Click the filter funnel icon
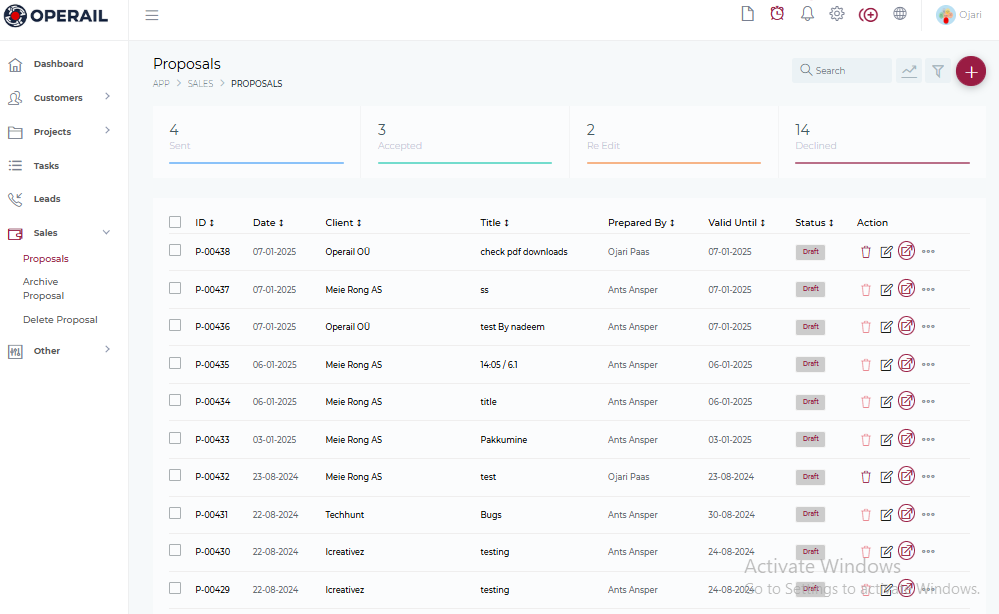The image size is (999, 614). (x=938, y=71)
